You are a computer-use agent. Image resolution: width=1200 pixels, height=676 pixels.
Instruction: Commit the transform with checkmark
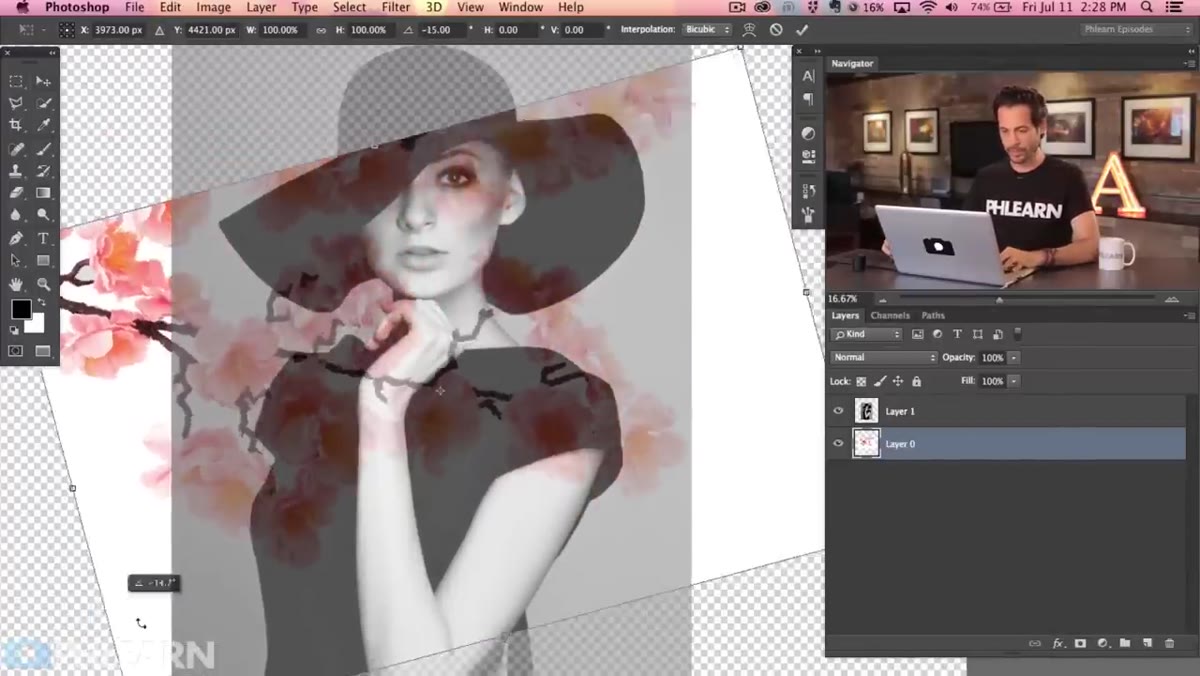[802, 30]
